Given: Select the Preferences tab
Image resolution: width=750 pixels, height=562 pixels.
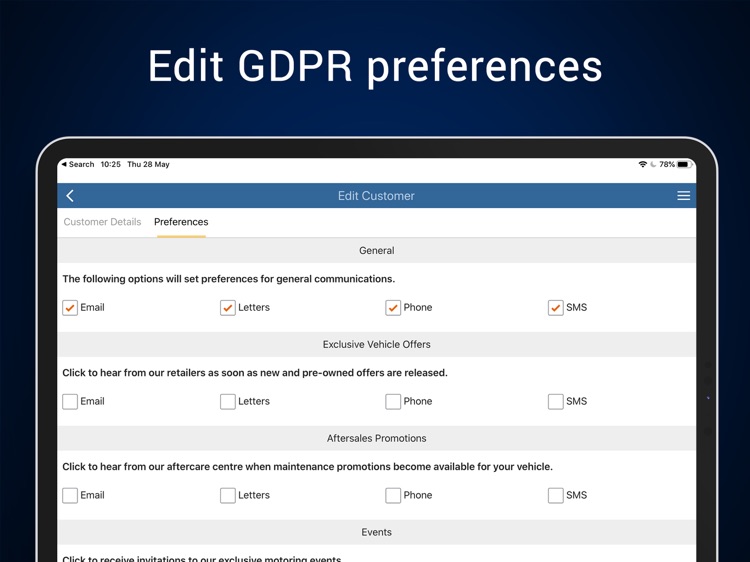Looking at the screenshot, I should [x=181, y=222].
